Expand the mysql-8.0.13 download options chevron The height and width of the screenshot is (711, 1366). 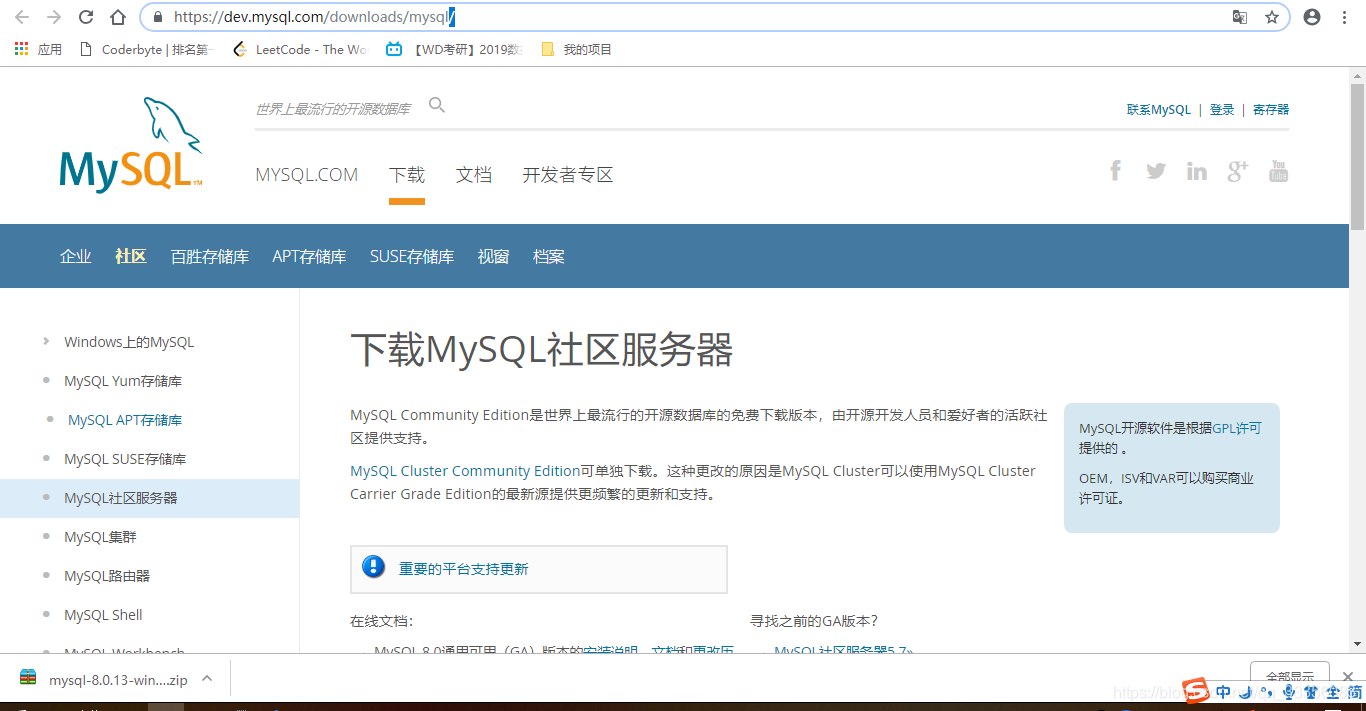[x=207, y=678]
